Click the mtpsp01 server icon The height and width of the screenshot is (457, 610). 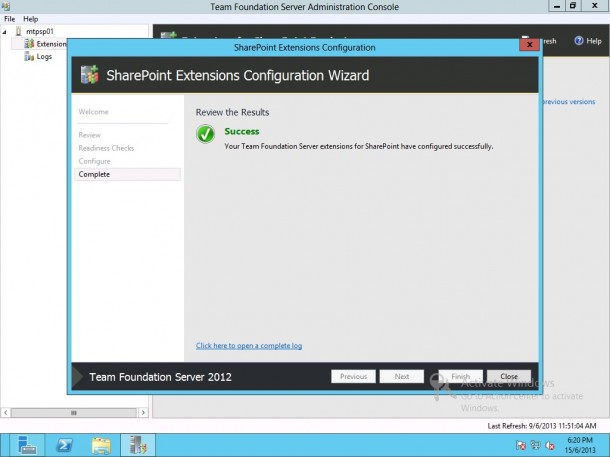pyautogui.click(x=18, y=31)
